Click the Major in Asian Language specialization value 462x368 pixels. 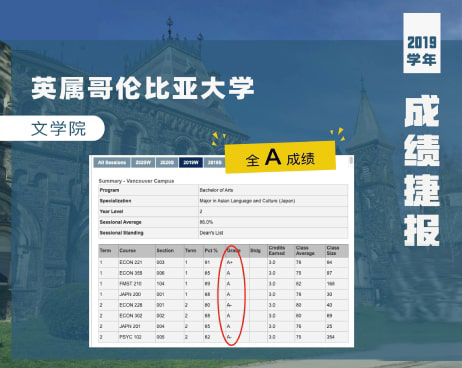click(247, 201)
